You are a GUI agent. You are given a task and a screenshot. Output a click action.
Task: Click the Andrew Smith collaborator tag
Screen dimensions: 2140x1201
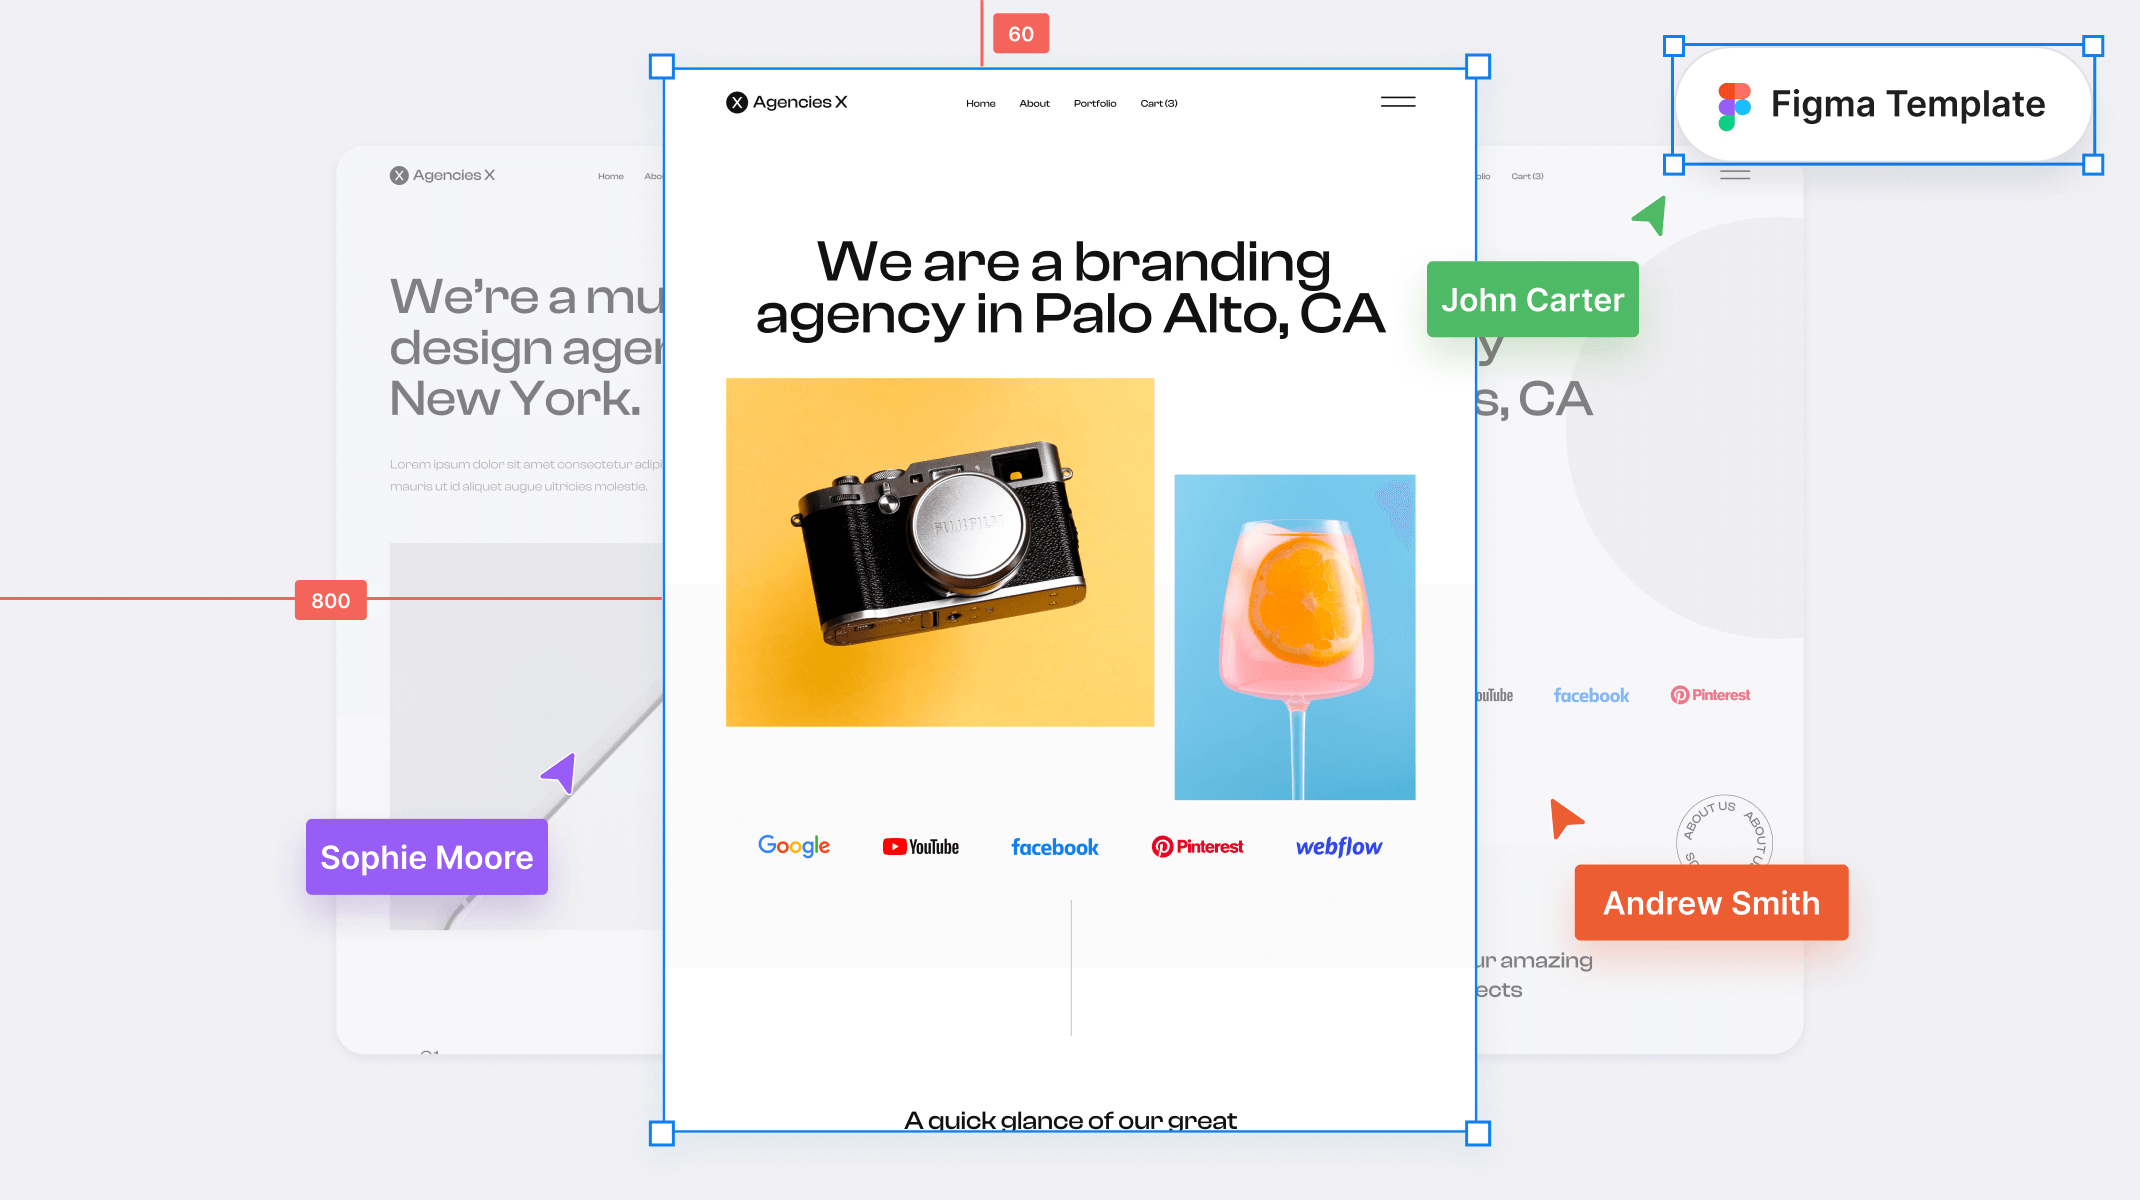tap(1711, 903)
